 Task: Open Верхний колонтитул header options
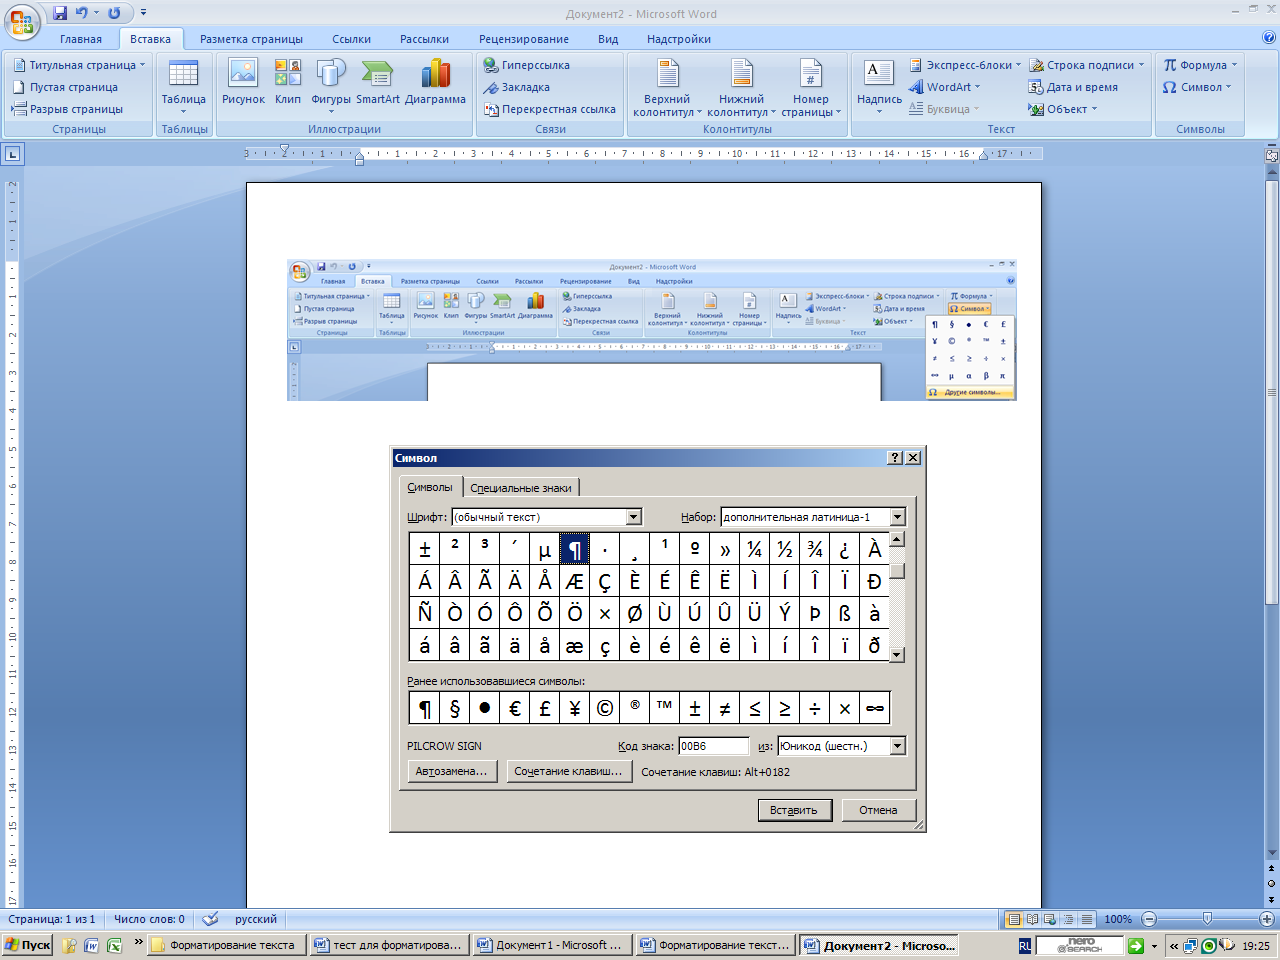pyautogui.click(x=667, y=88)
